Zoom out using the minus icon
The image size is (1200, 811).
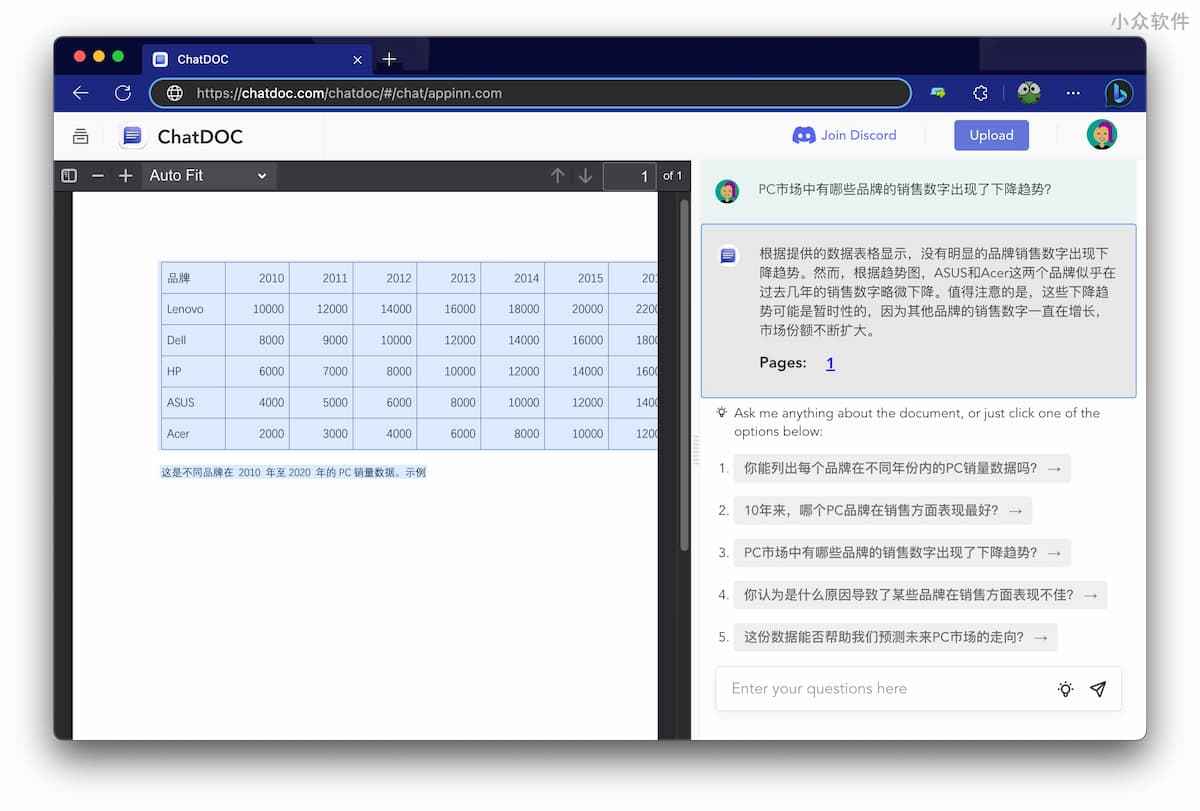[97, 176]
